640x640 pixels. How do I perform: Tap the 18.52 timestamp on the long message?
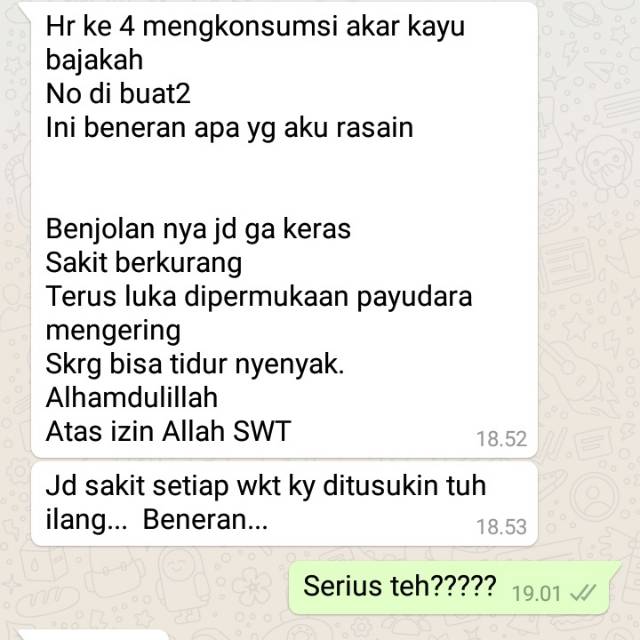pos(502,439)
